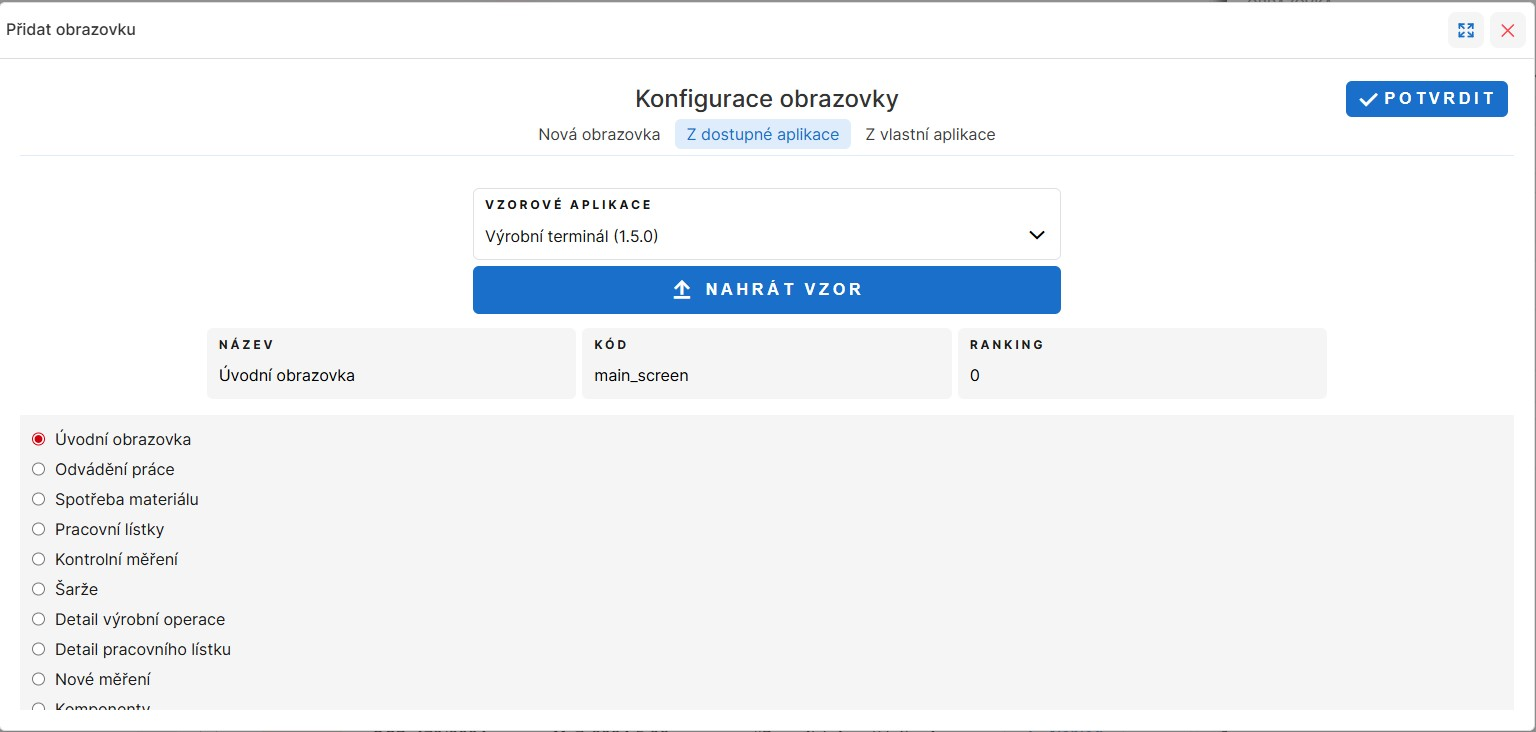Select the Nové měření radio option
Viewport: 1536px width, 732px height.
pos(39,679)
